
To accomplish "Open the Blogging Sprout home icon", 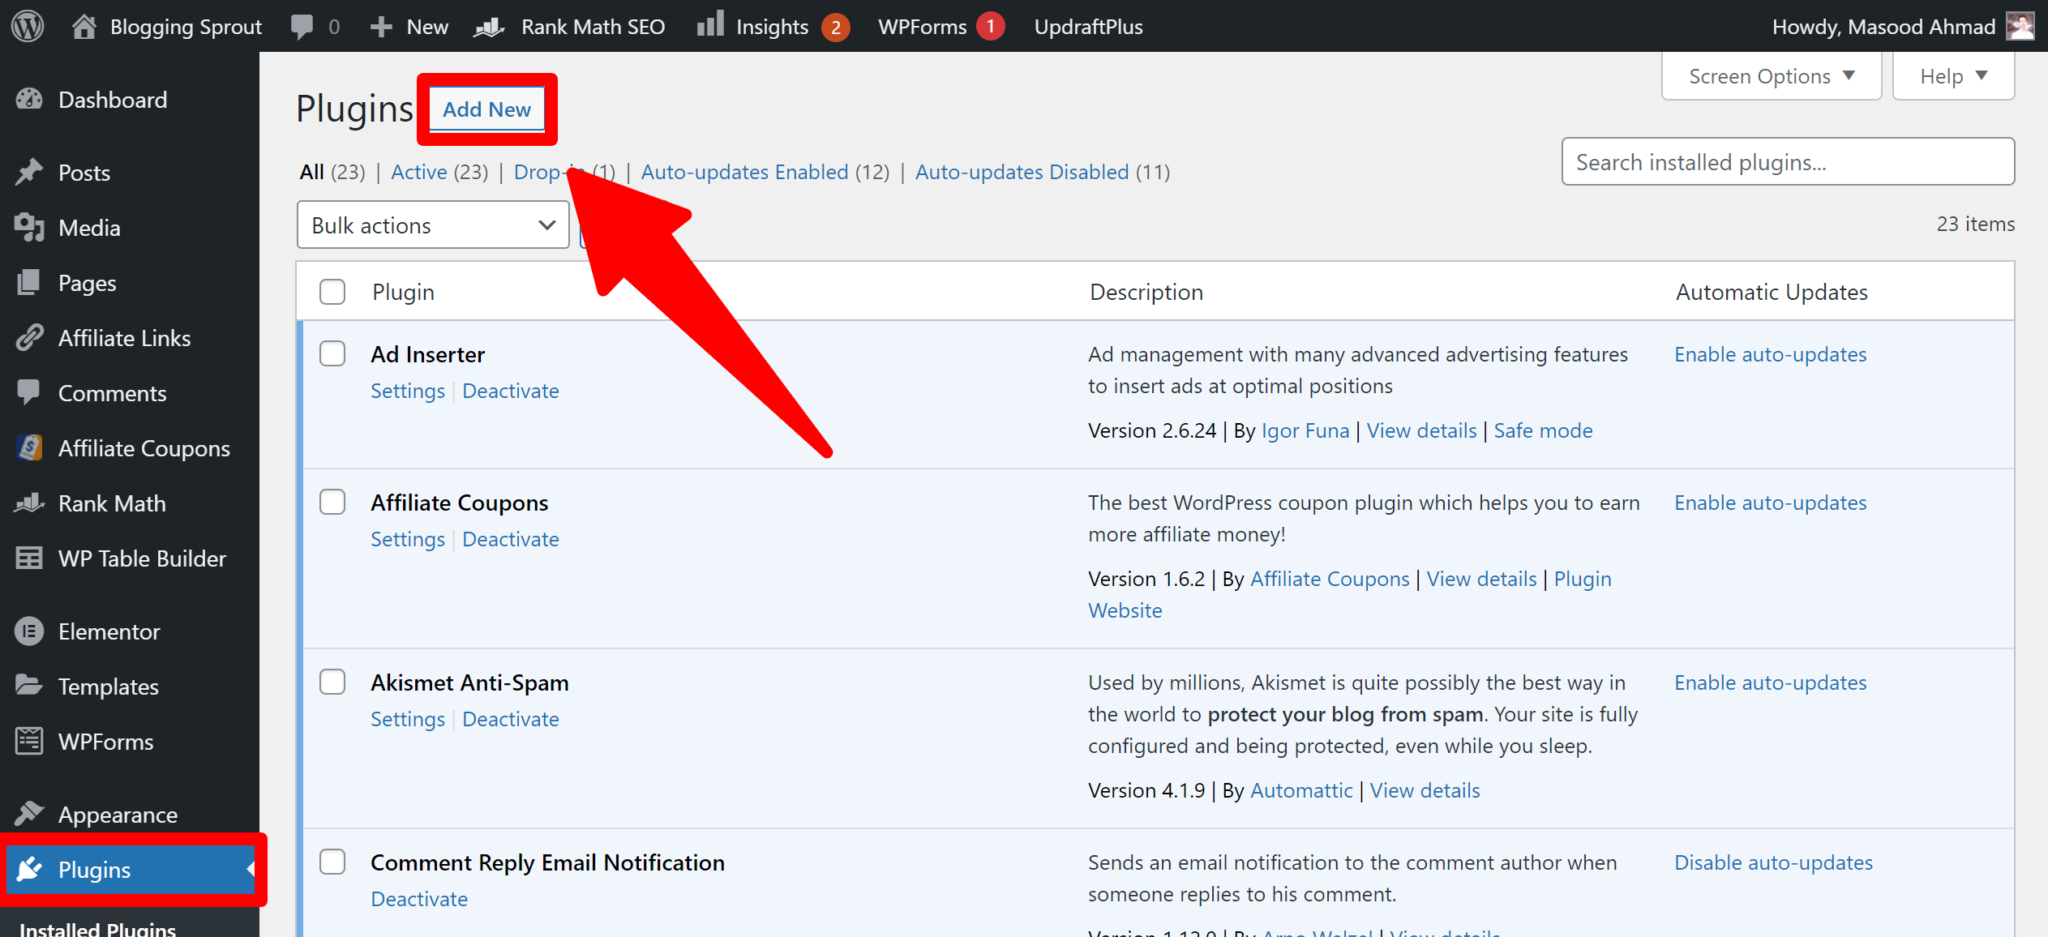I will point(84,26).
